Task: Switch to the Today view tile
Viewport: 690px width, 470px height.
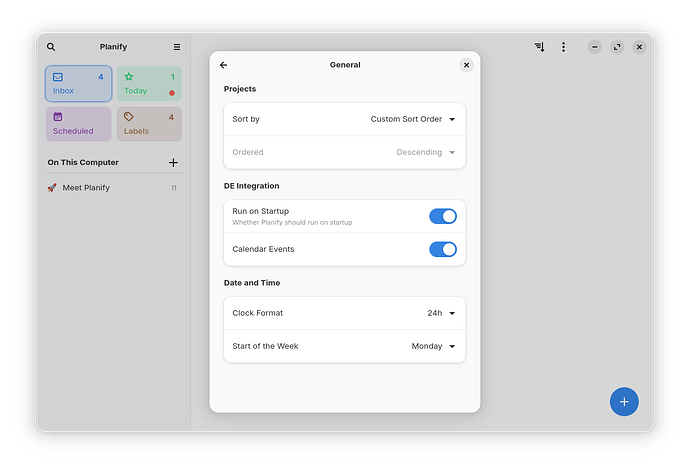Action: coord(149,84)
